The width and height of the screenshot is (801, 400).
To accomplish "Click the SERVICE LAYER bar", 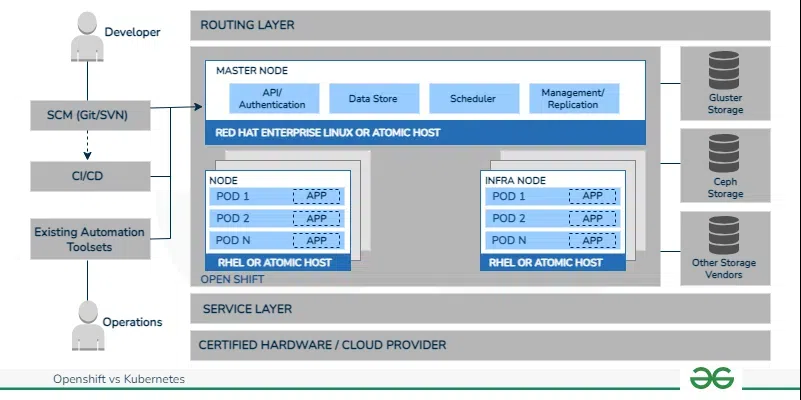I will click(x=480, y=309).
